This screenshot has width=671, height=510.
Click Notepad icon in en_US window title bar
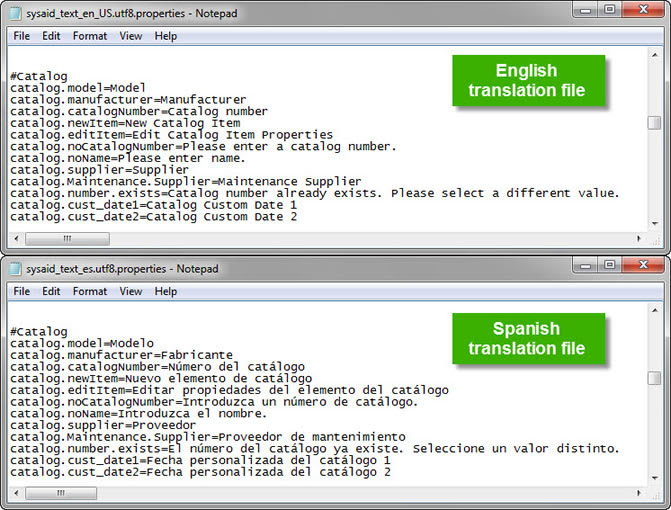pyautogui.click(x=15, y=13)
